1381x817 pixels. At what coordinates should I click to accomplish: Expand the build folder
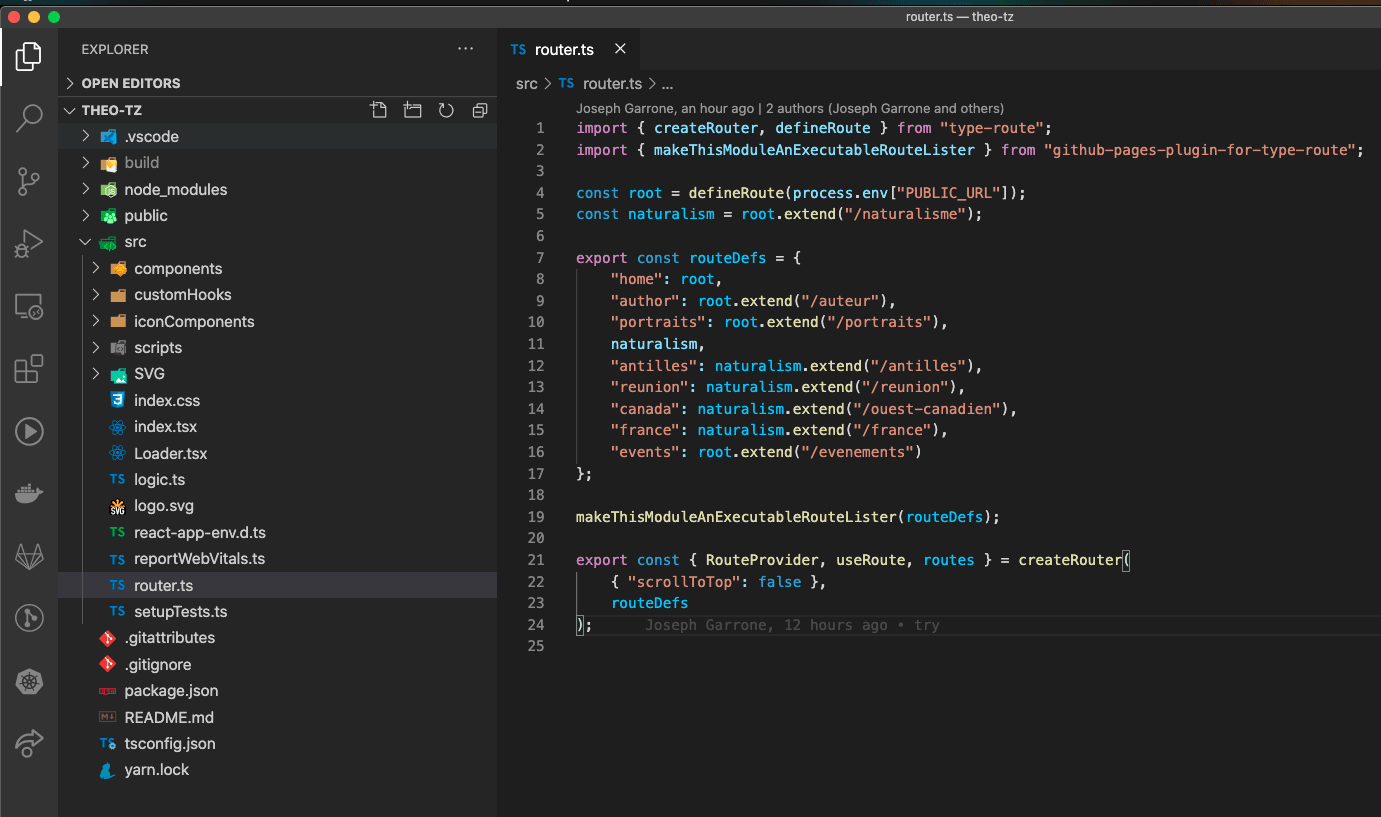click(x=277, y=163)
